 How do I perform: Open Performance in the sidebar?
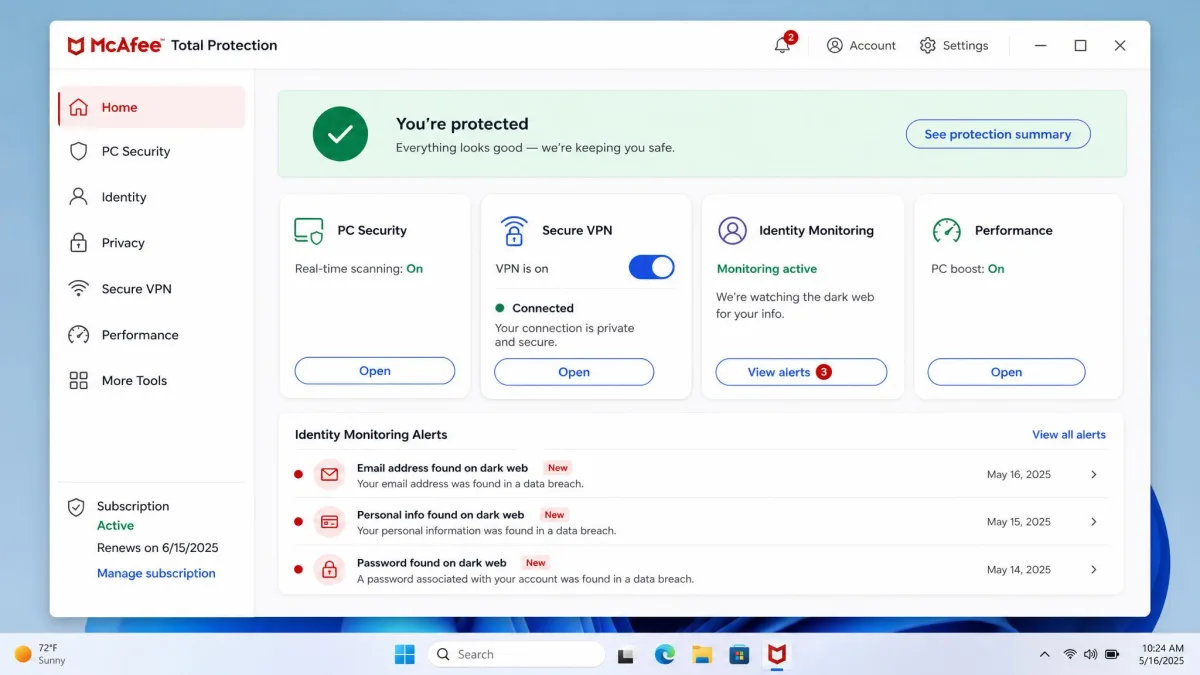151,335
